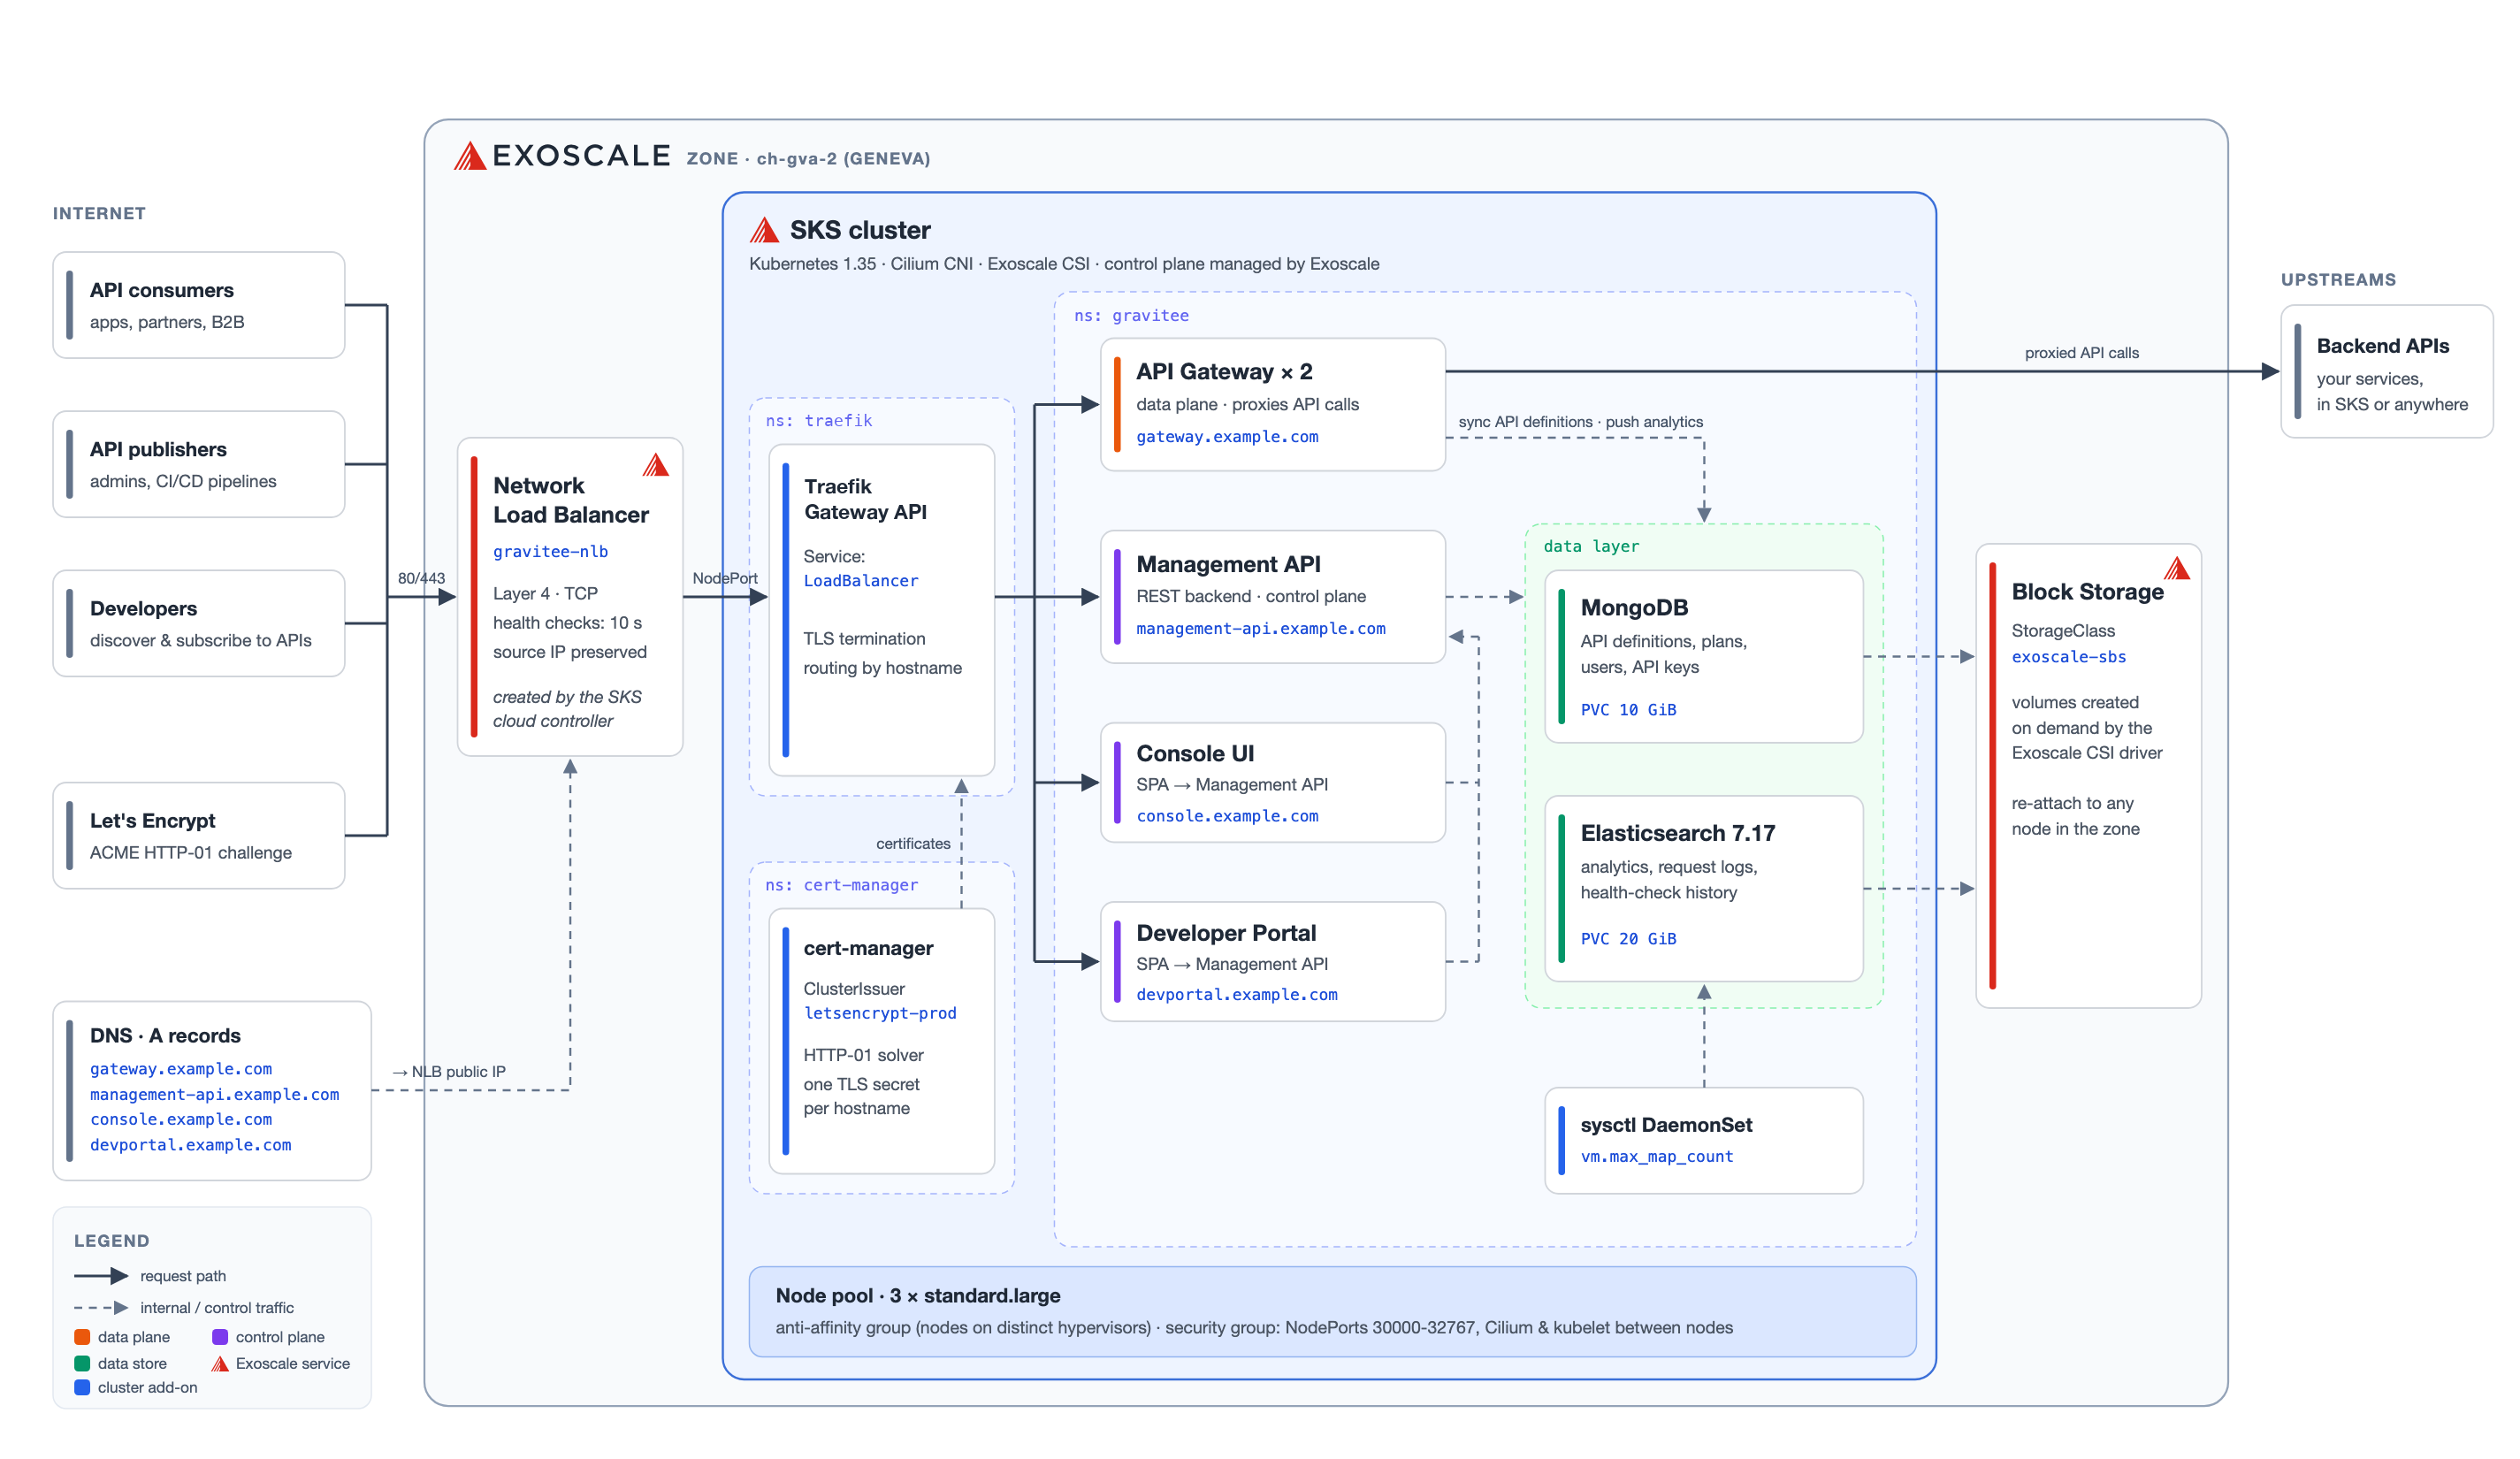Click the Exoscale icon on Block Storage card
2520x1459 pixels.
coord(2177,569)
